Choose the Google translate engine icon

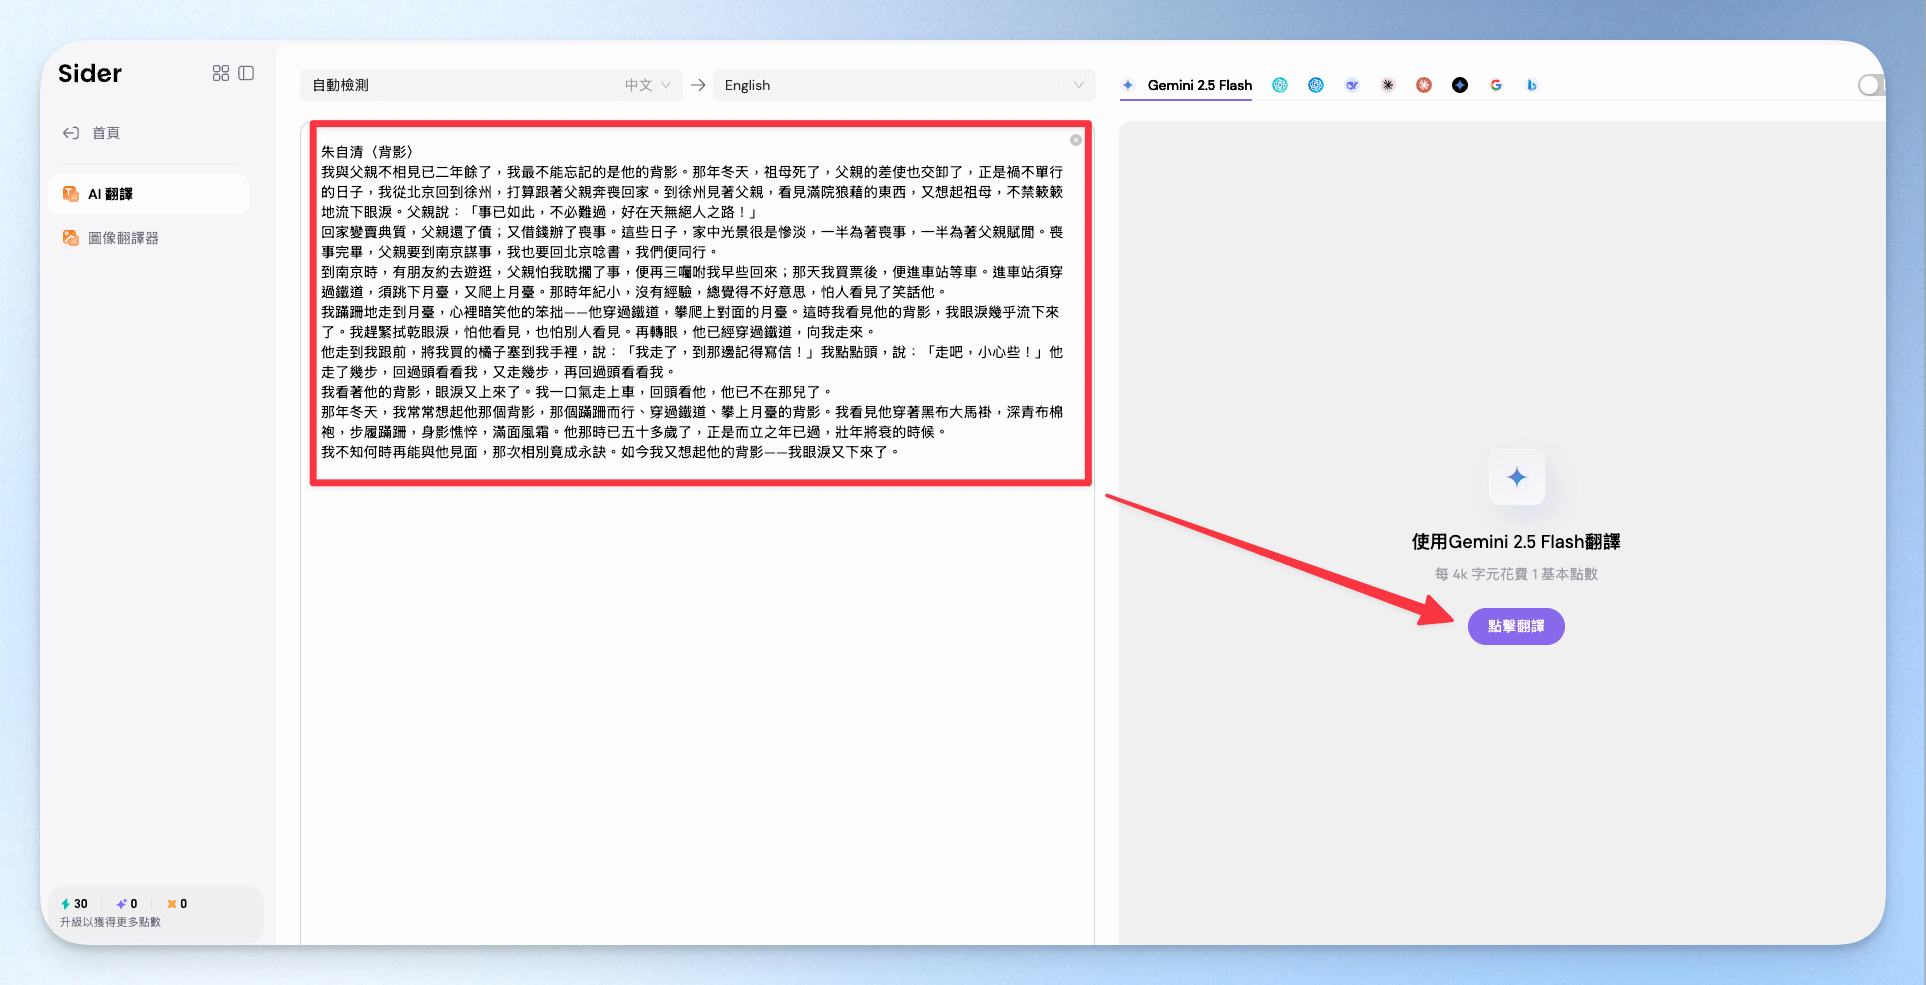pyautogui.click(x=1496, y=85)
